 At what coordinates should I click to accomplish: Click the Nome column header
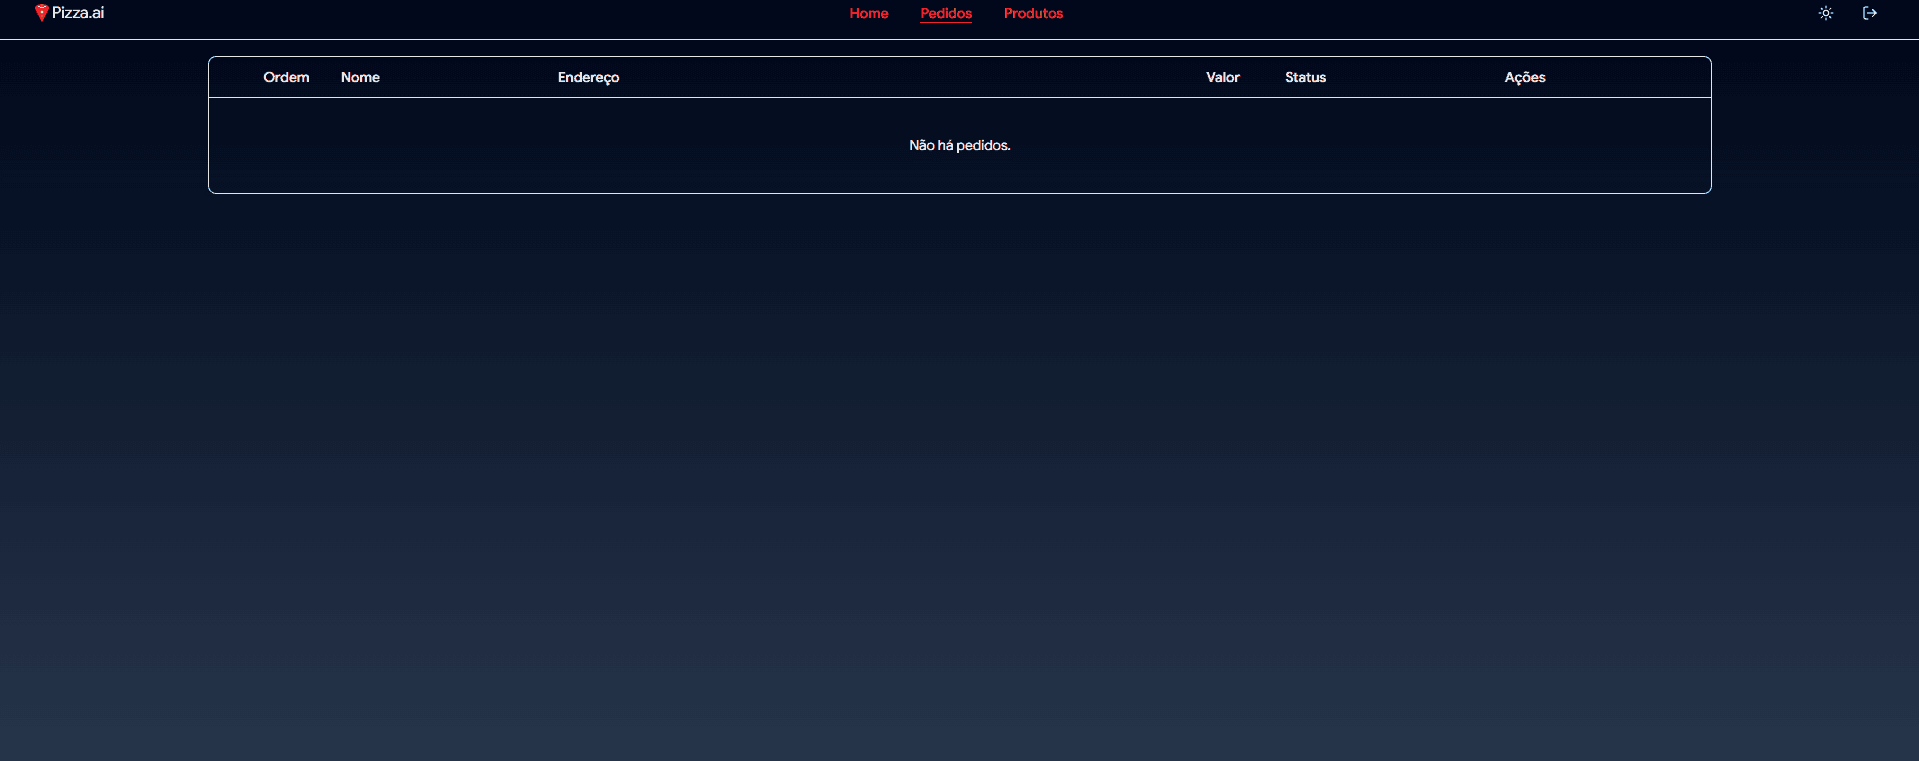coord(360,77)
